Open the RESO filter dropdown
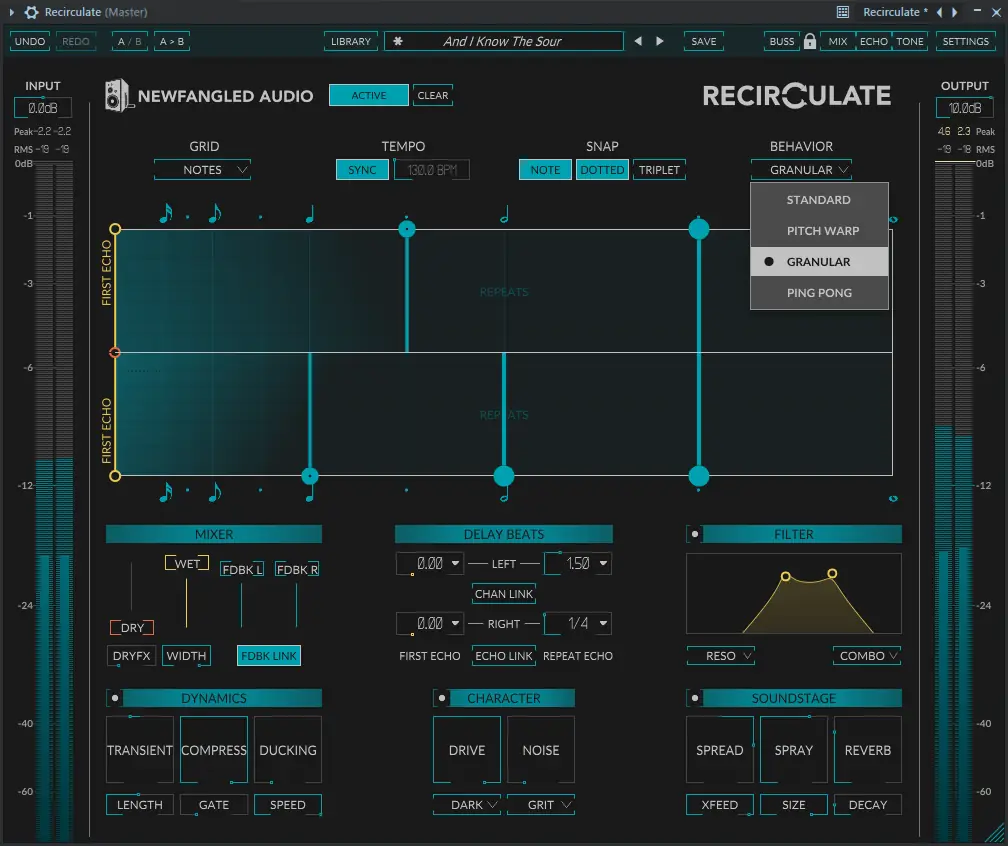 721,656
